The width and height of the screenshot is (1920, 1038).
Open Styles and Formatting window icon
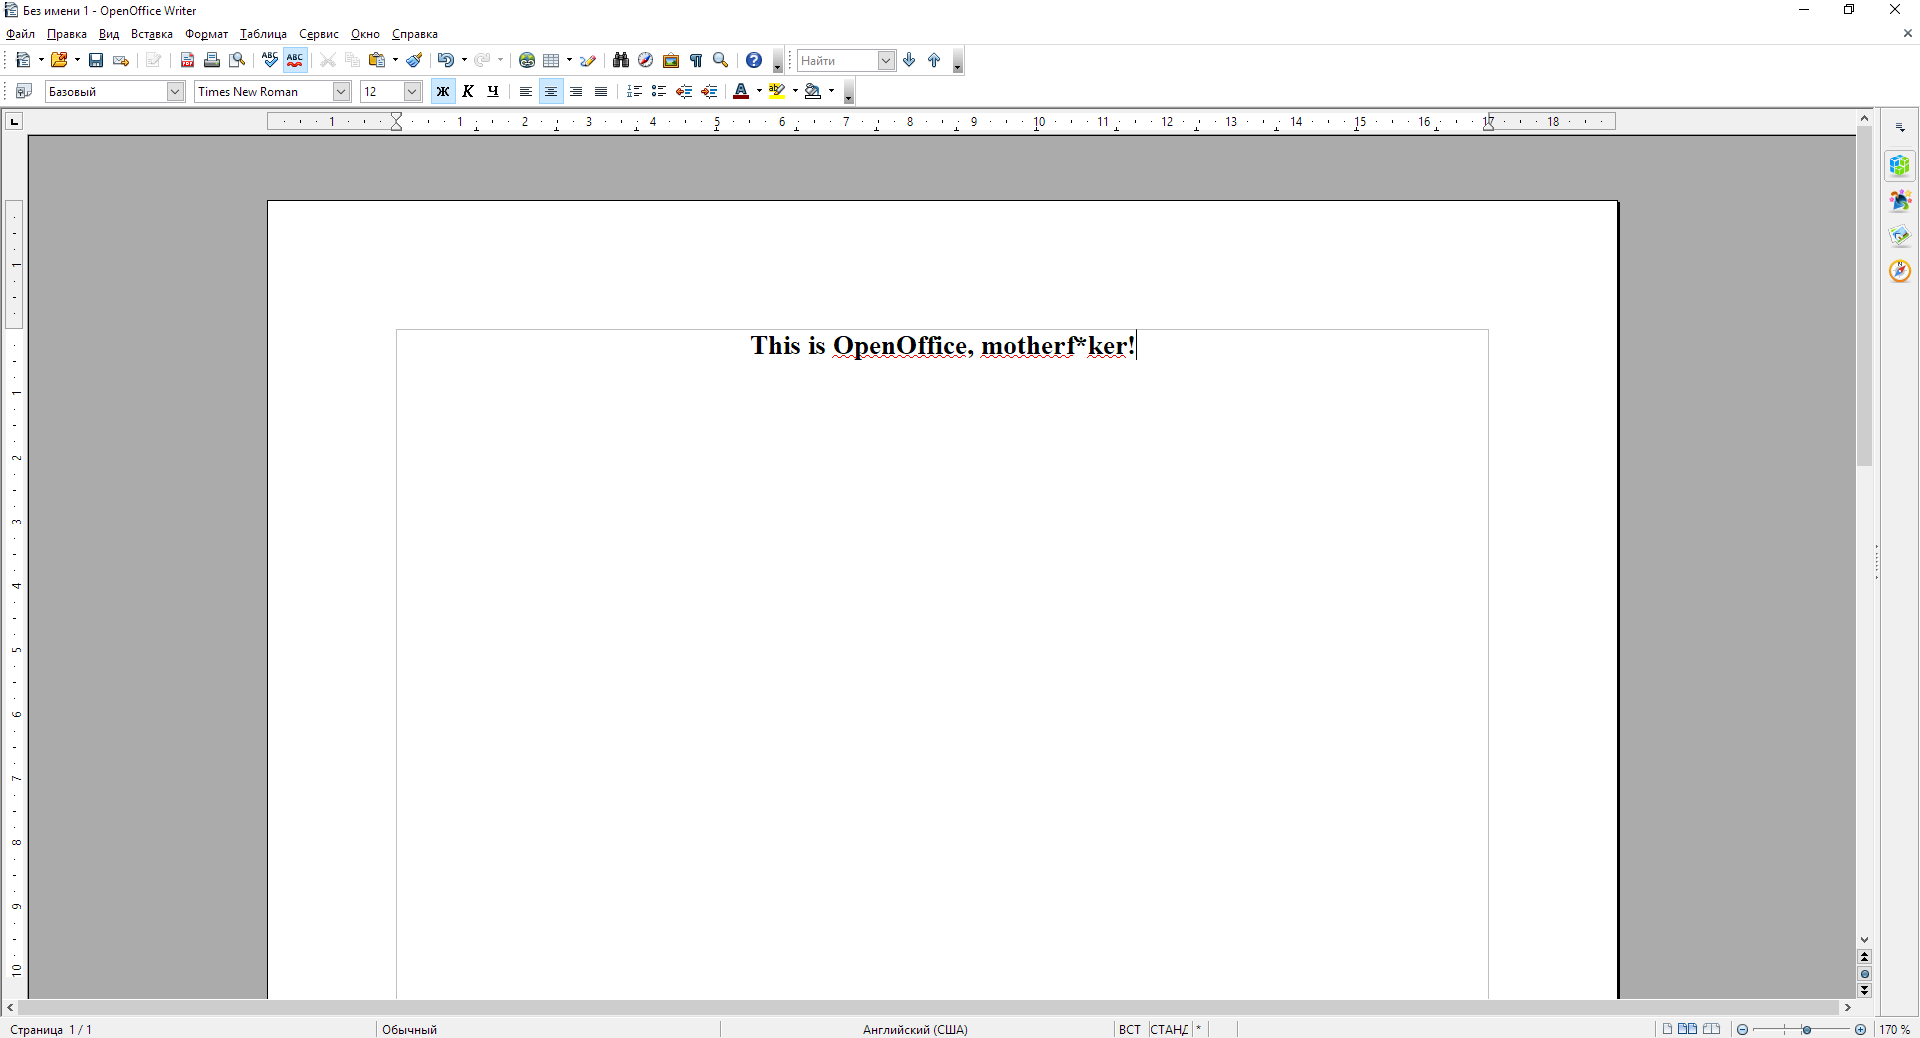coord(24,91)
